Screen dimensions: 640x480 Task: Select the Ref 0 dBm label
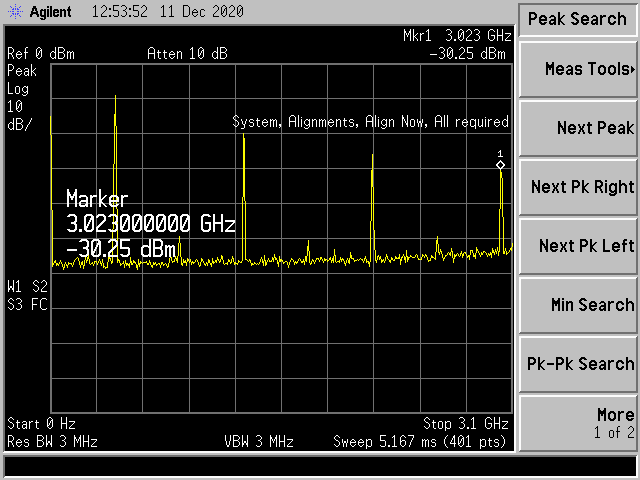[41, 54]
